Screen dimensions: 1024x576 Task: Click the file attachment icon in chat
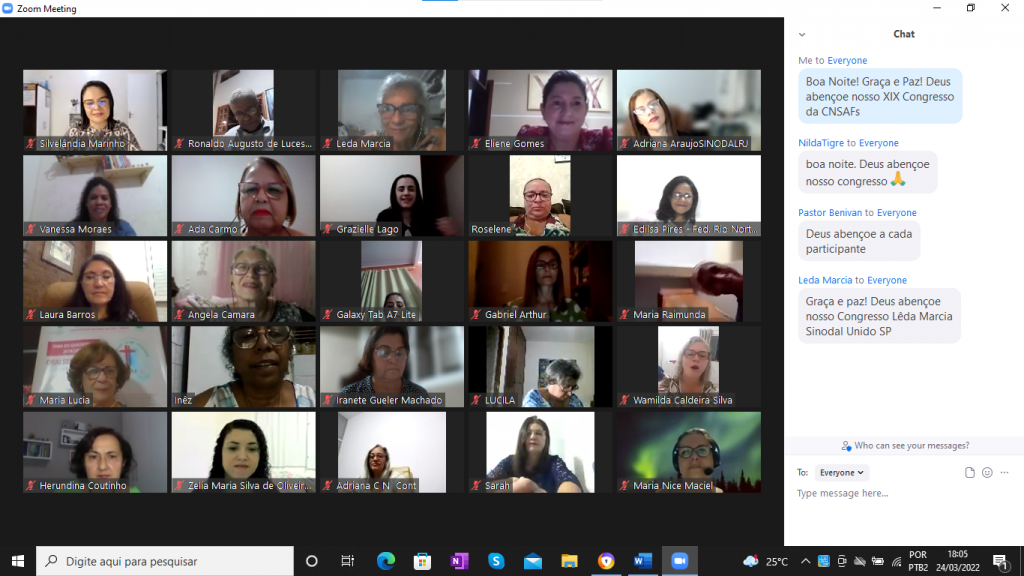pyautogui.click(x=969, y=473)
